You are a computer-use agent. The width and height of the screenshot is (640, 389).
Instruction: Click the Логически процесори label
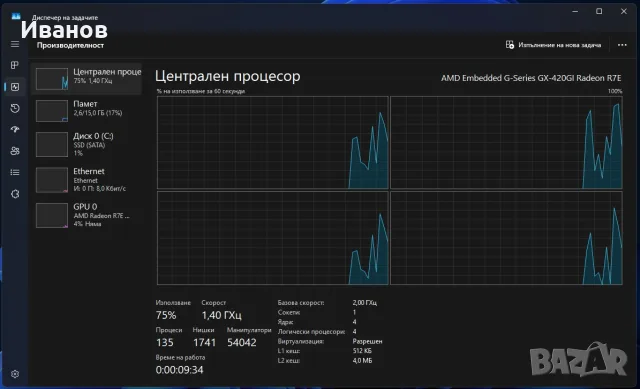click(x=311, y=332)
